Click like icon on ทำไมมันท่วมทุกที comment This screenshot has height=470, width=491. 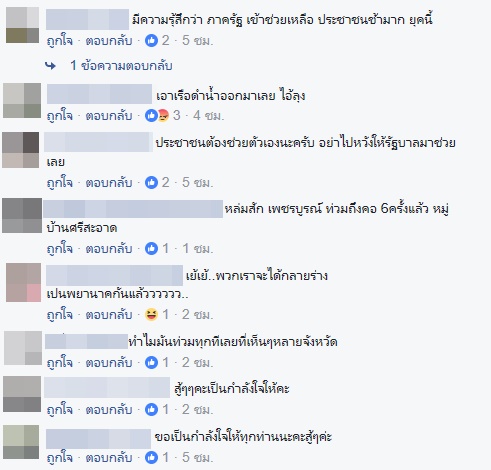(x=151, y=362)
